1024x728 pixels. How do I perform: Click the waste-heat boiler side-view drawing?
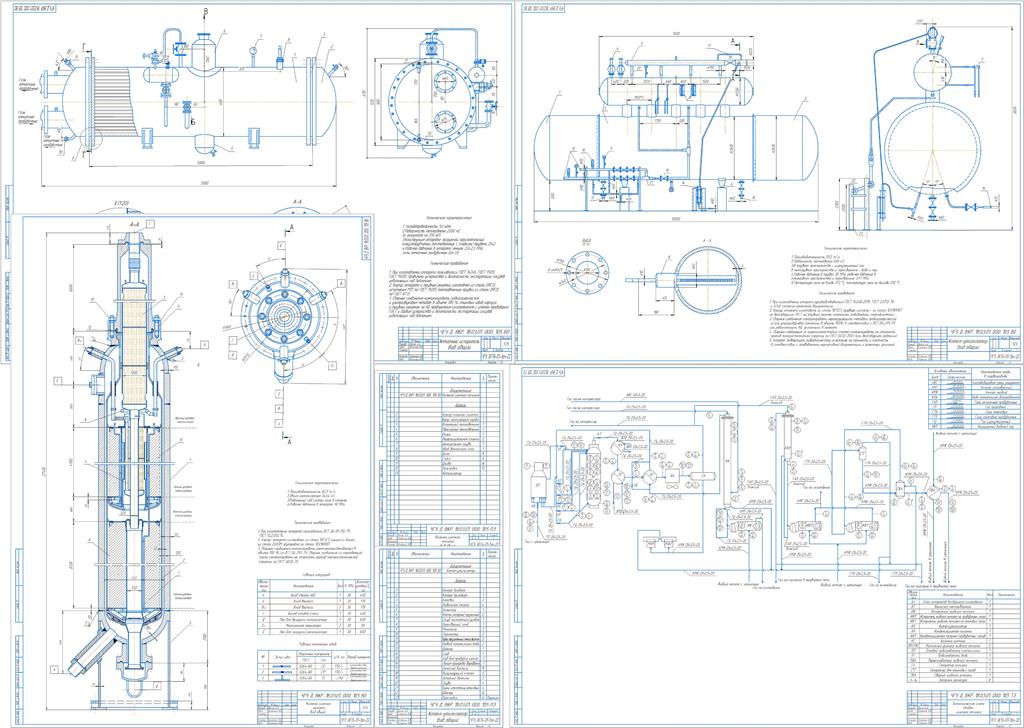[x=676, y=127]
